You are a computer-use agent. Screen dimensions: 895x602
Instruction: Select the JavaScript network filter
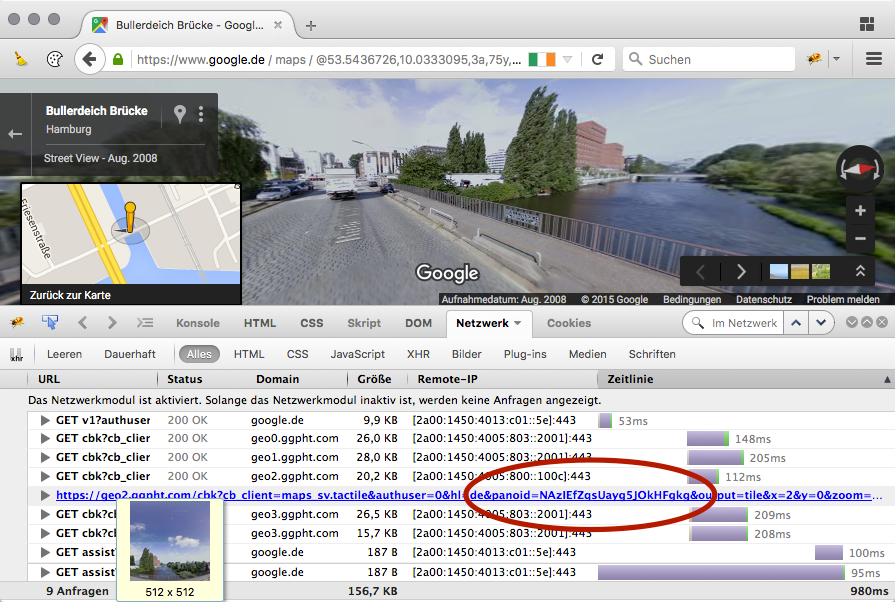[x=357, y=354]
